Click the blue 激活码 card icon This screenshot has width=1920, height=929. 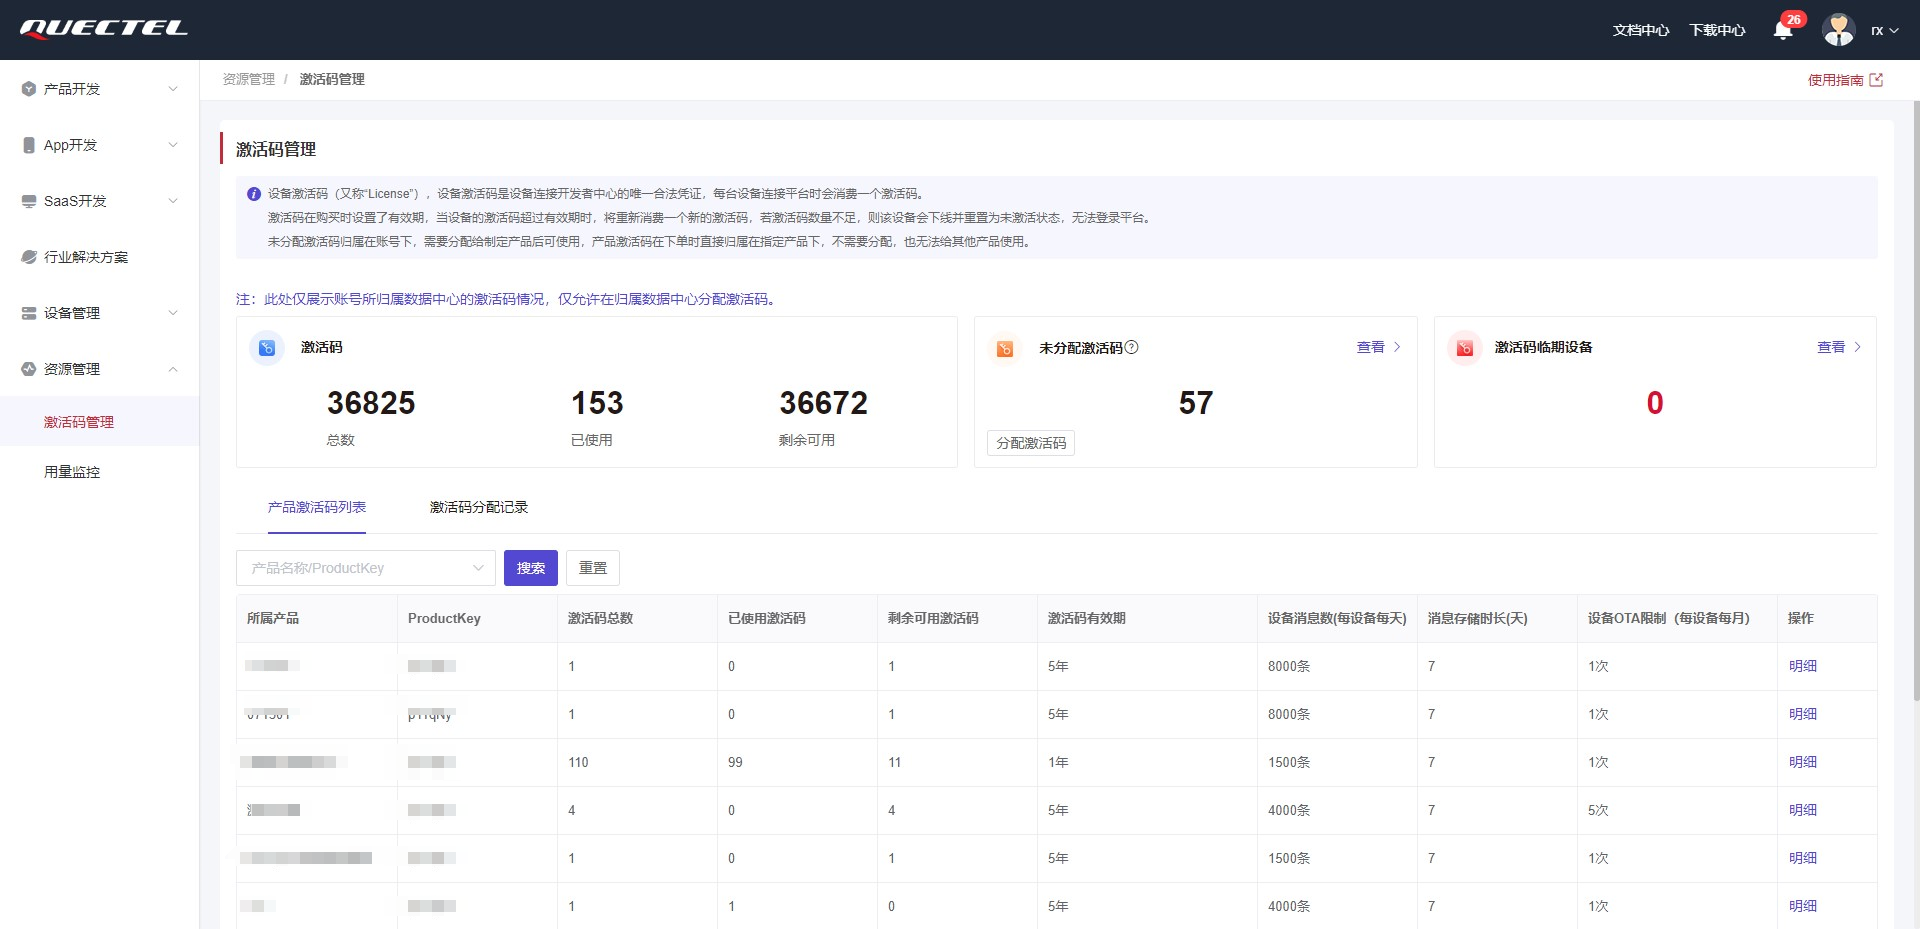click(267, 348)
